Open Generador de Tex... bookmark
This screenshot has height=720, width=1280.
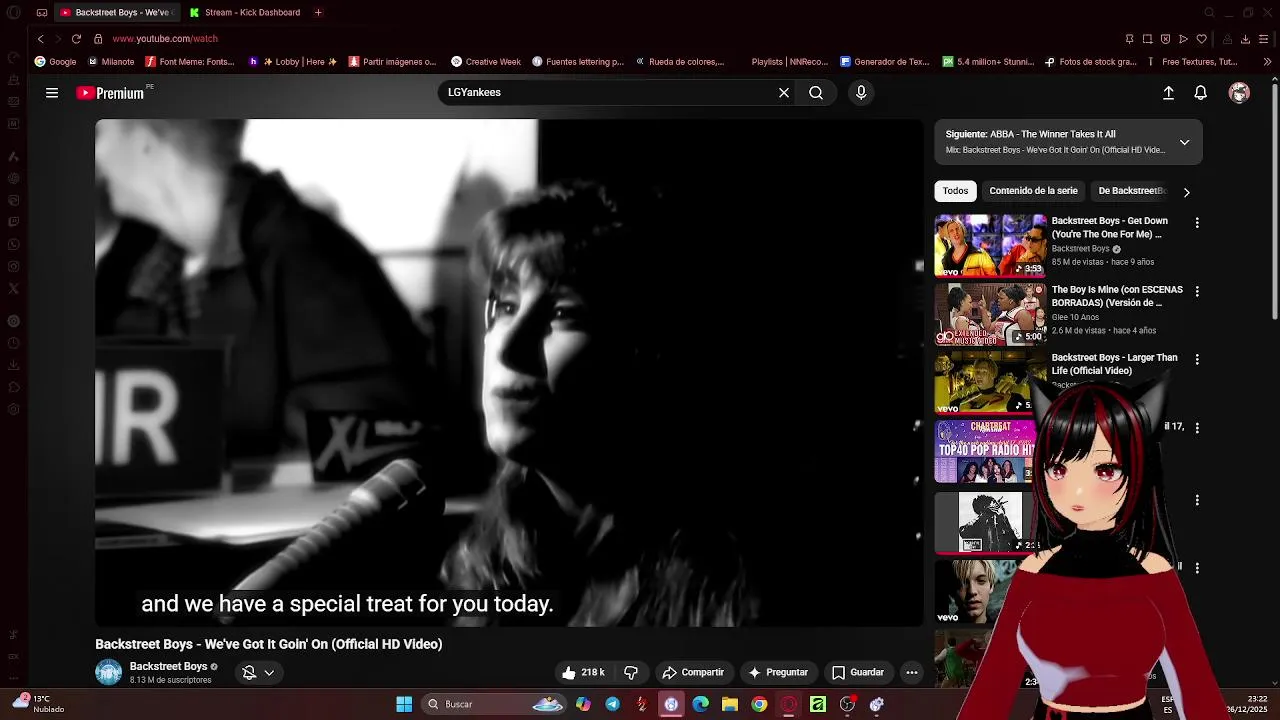[x=885, y=62]
